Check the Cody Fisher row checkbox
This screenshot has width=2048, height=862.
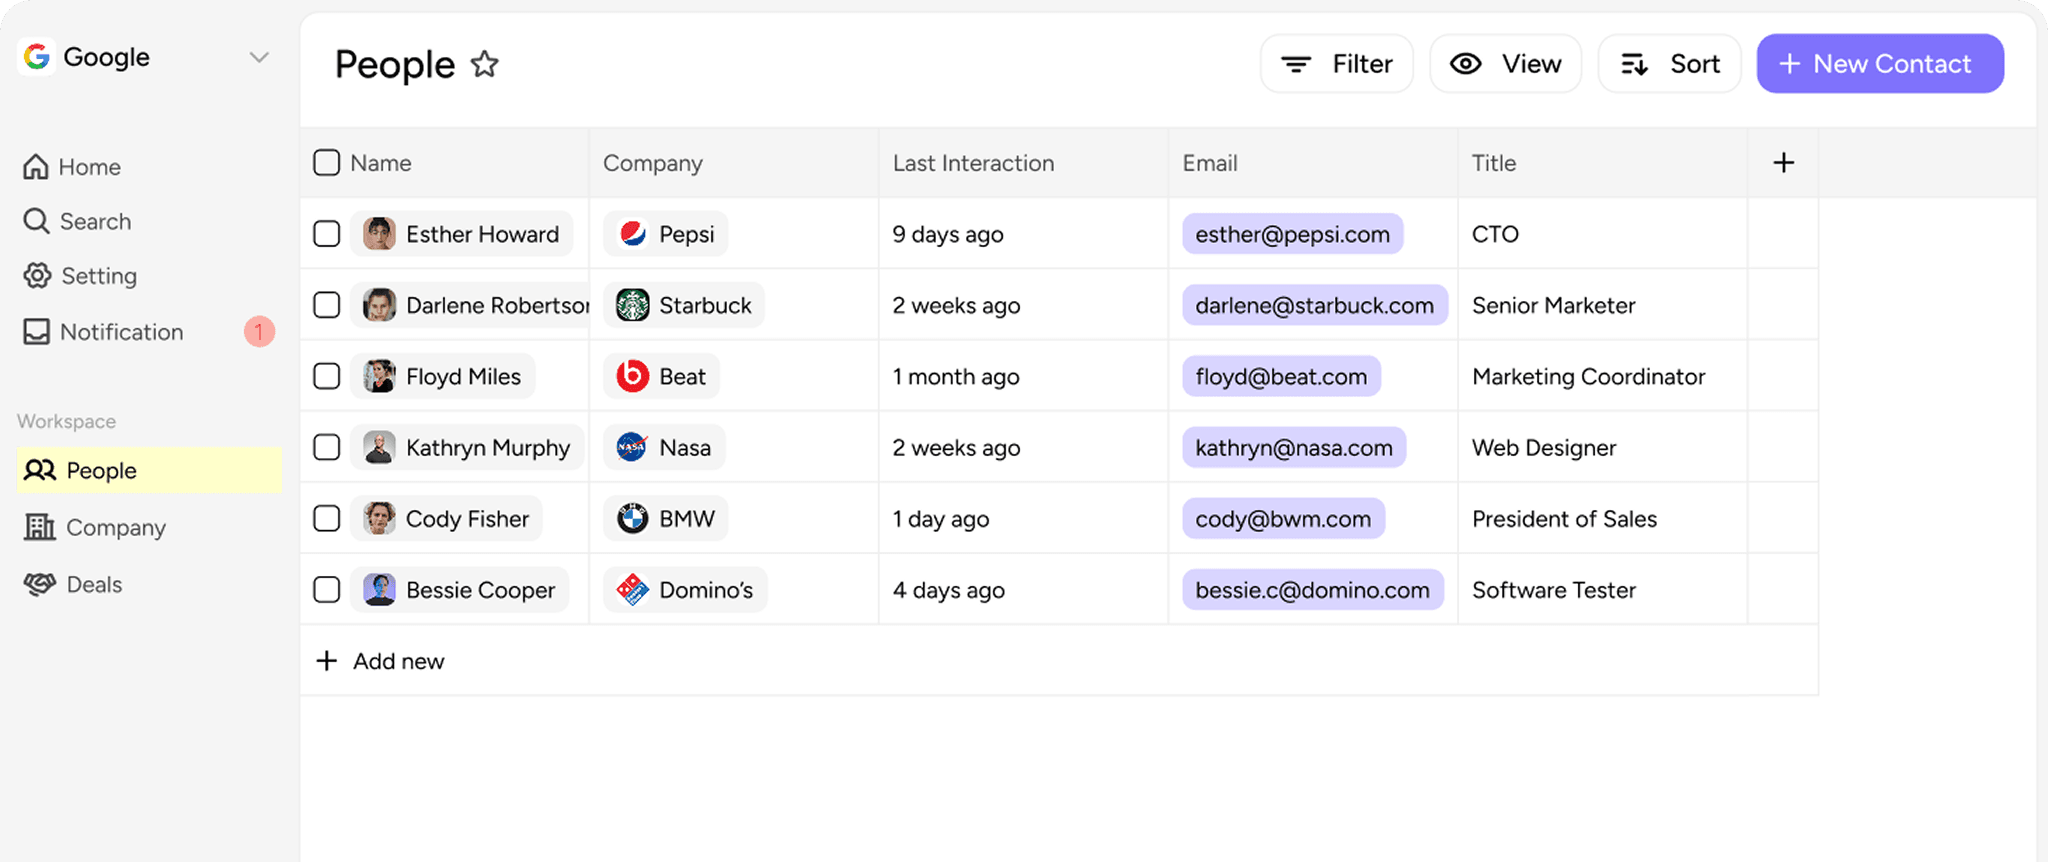327,518
